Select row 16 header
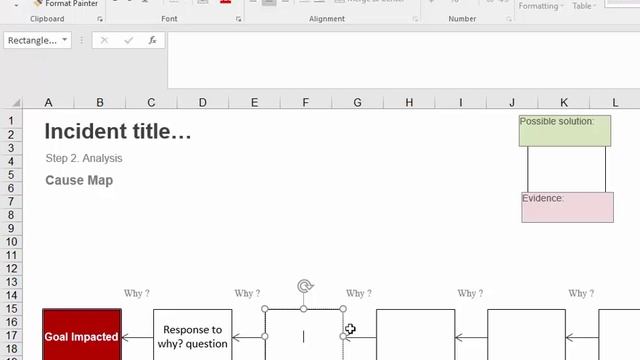The image size is (640, 360). pos(11,322)
